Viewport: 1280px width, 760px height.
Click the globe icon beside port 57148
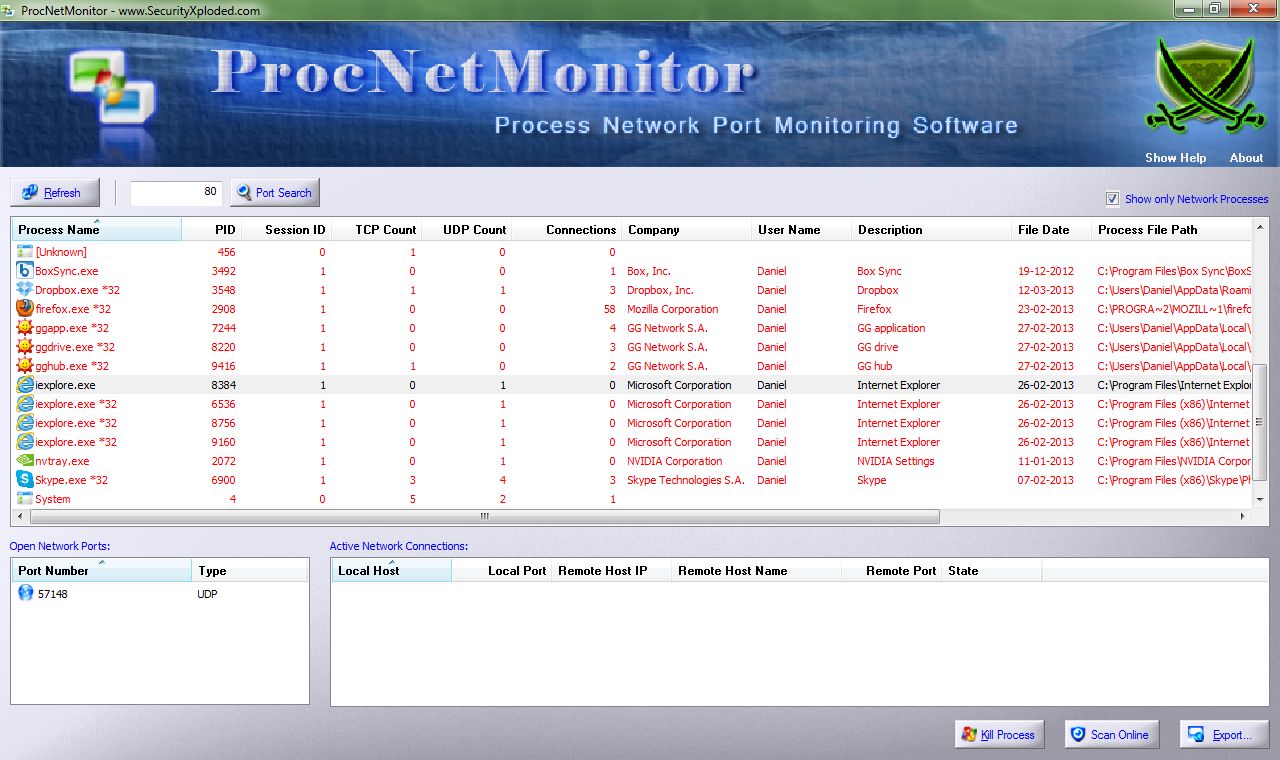25,593
